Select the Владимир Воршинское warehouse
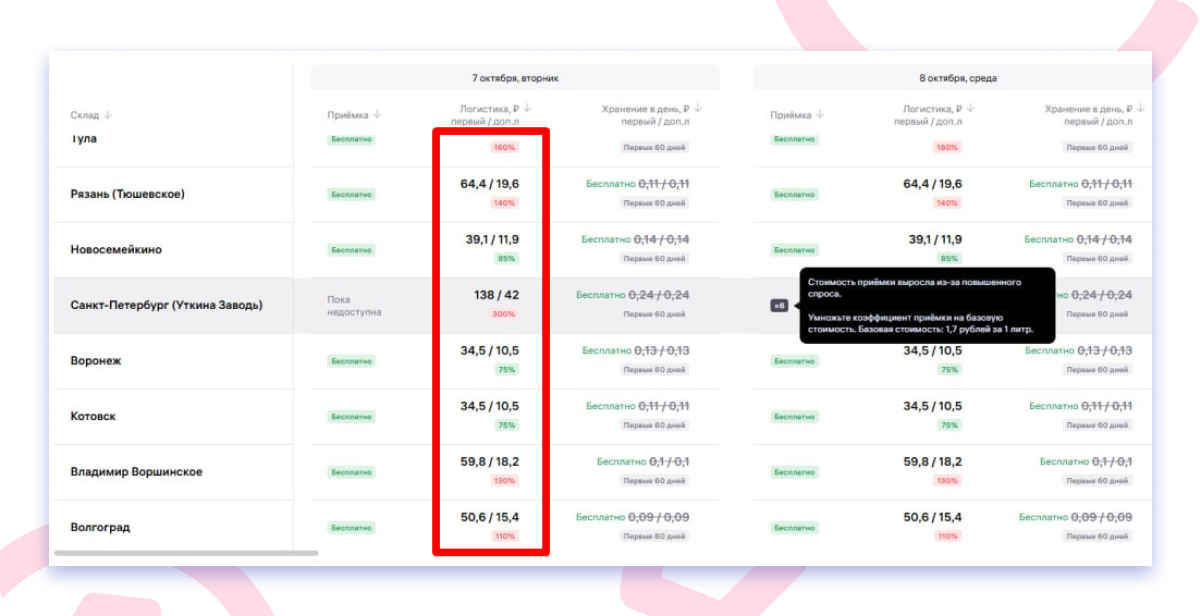This screenshot has height=616, width=1200. coord(136,472)
